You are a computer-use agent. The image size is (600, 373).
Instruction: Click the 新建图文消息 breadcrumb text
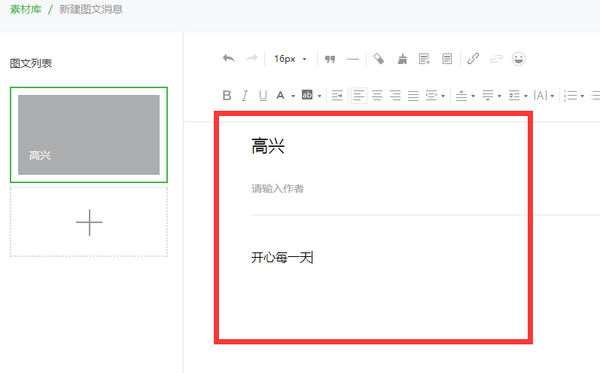click(91, 9)
